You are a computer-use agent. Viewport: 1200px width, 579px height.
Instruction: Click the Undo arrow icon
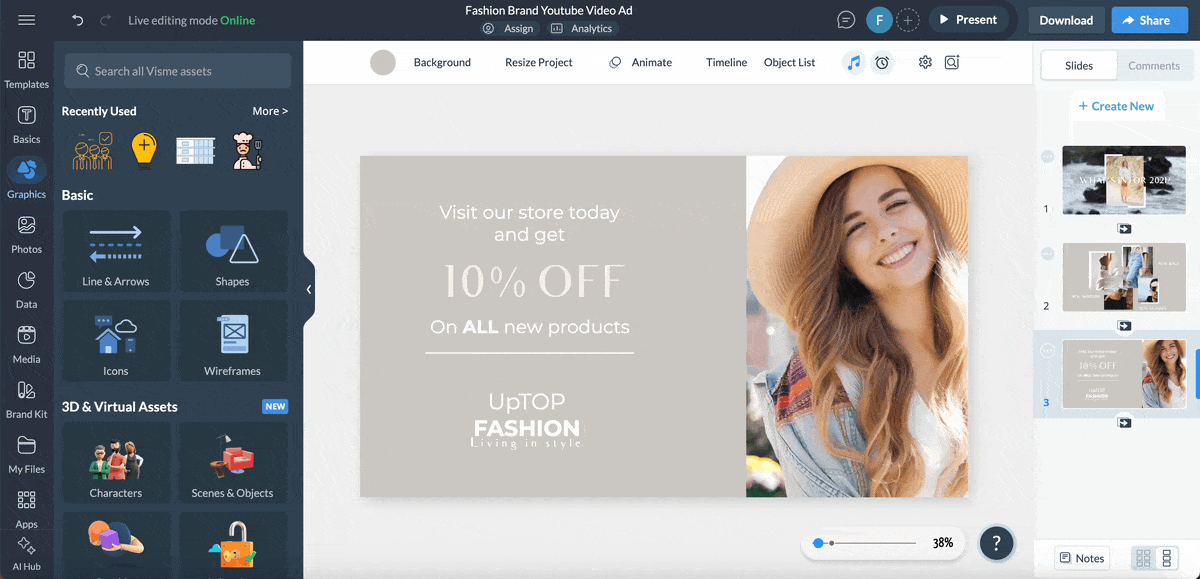coord(78,20)
